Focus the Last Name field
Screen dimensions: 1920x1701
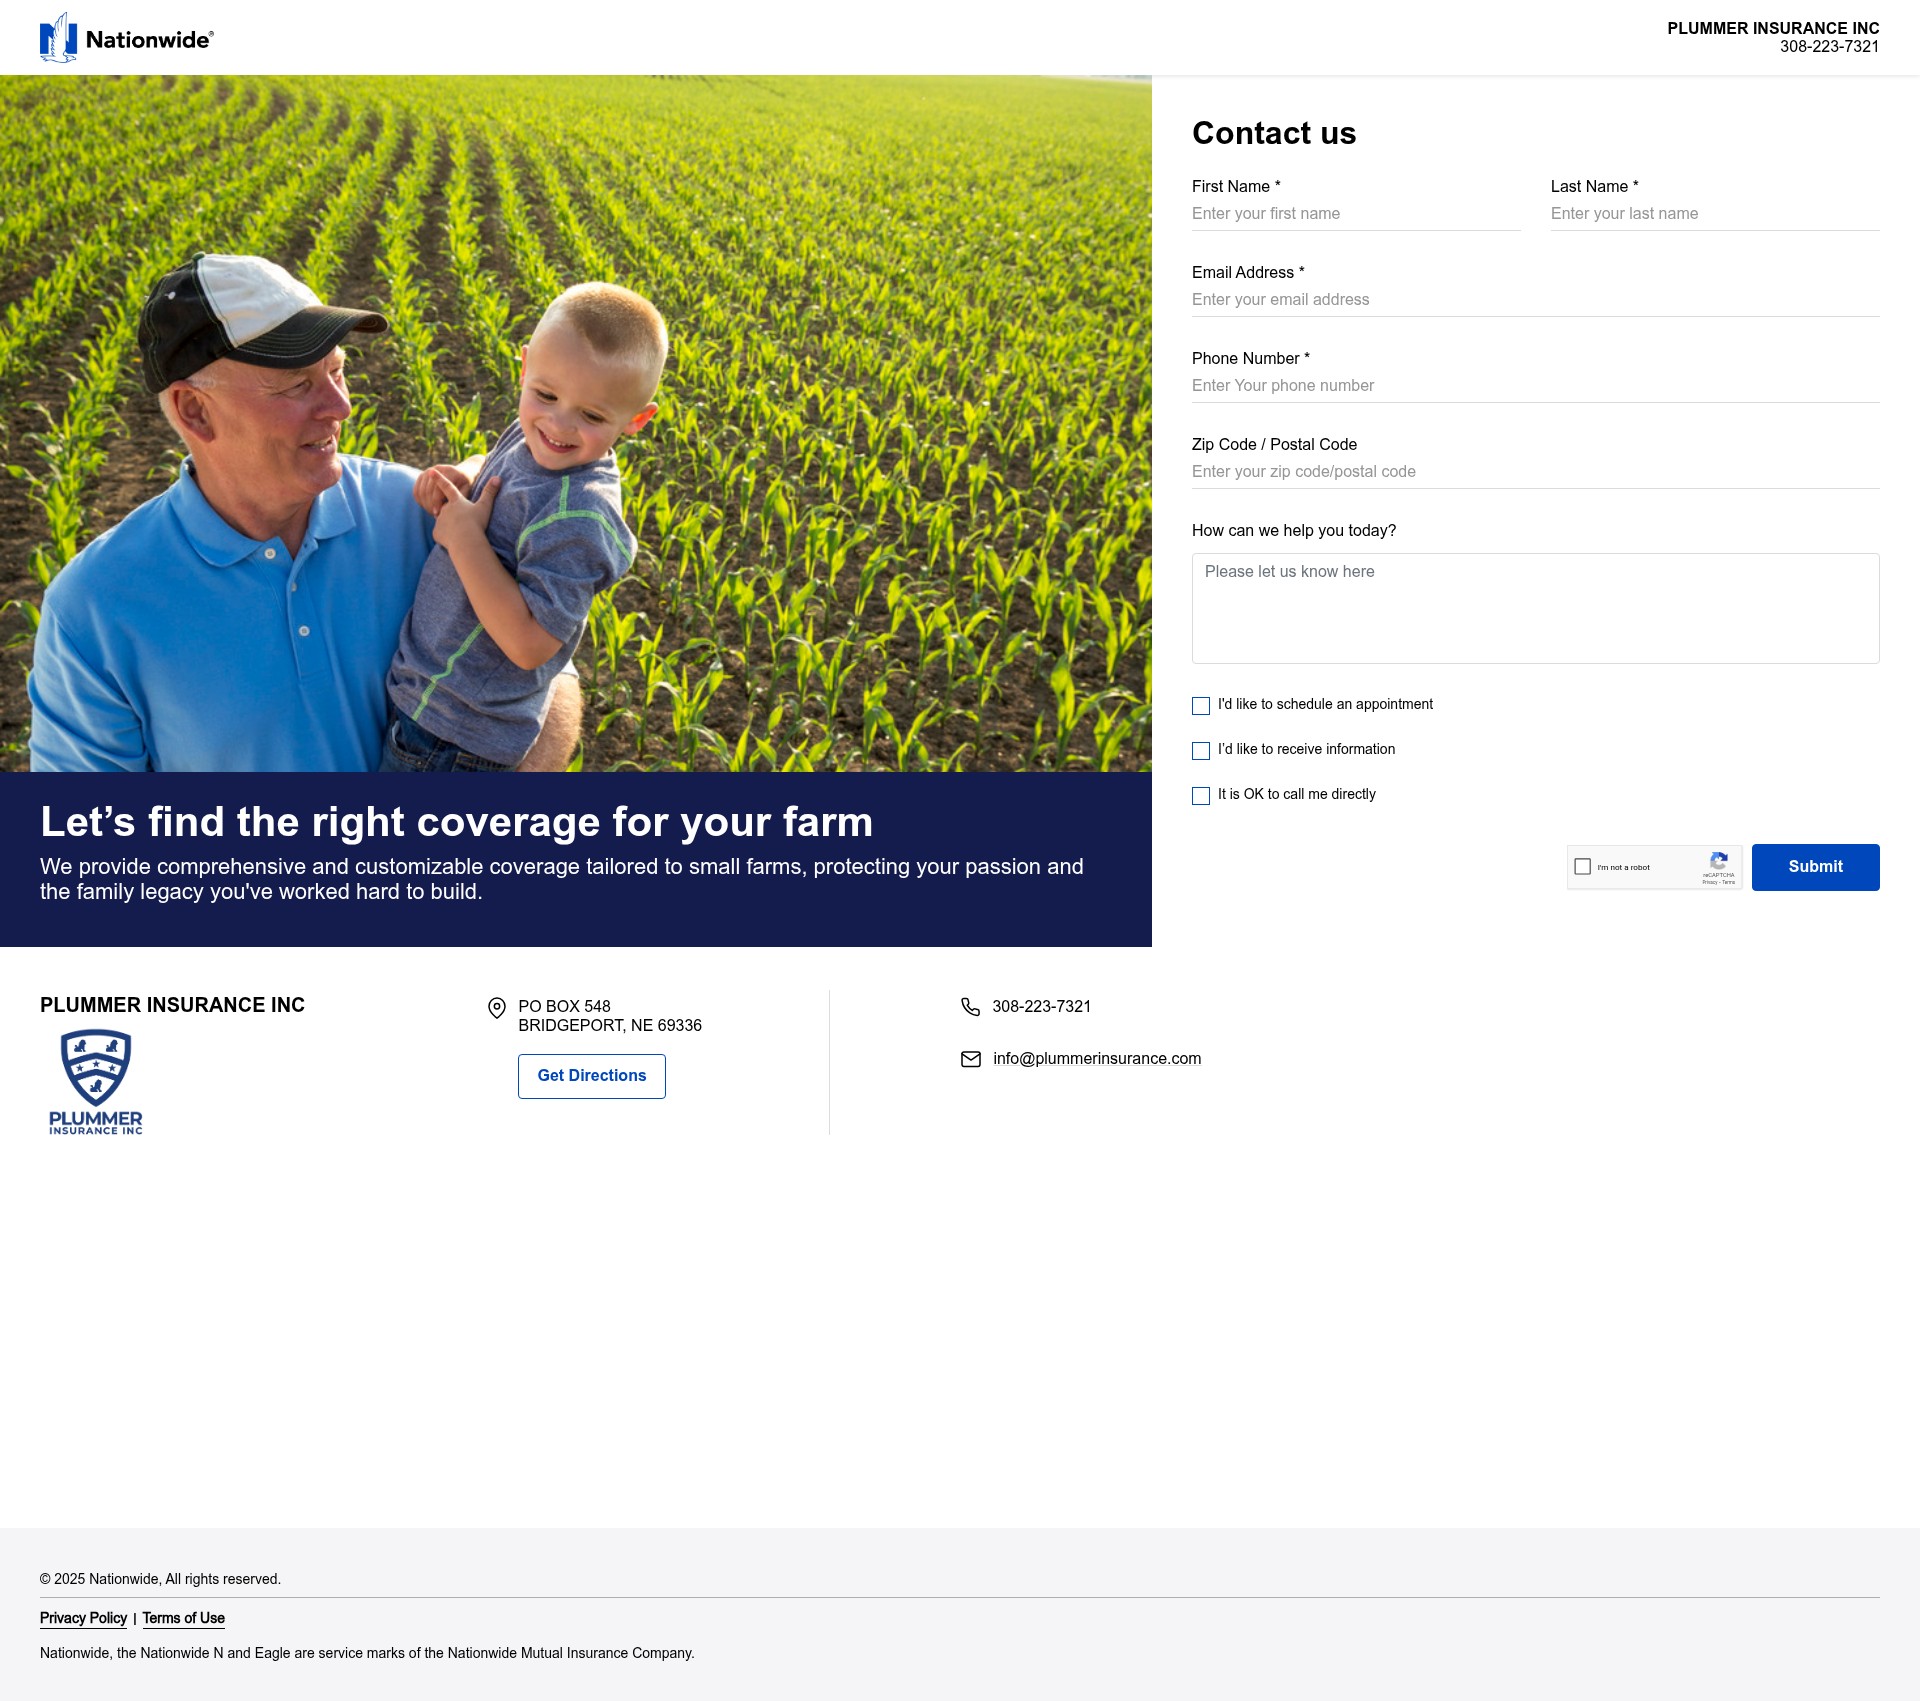coord(1715,214)
